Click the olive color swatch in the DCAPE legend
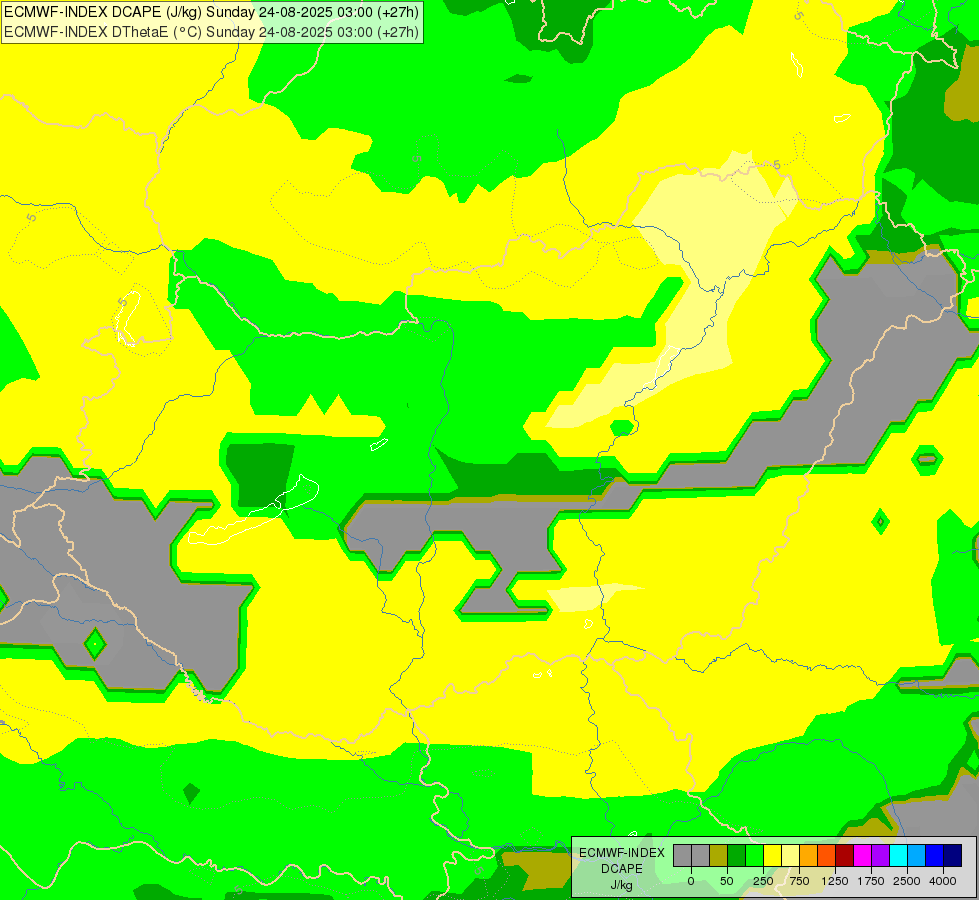Screen dimensions: 979x900 718,856
